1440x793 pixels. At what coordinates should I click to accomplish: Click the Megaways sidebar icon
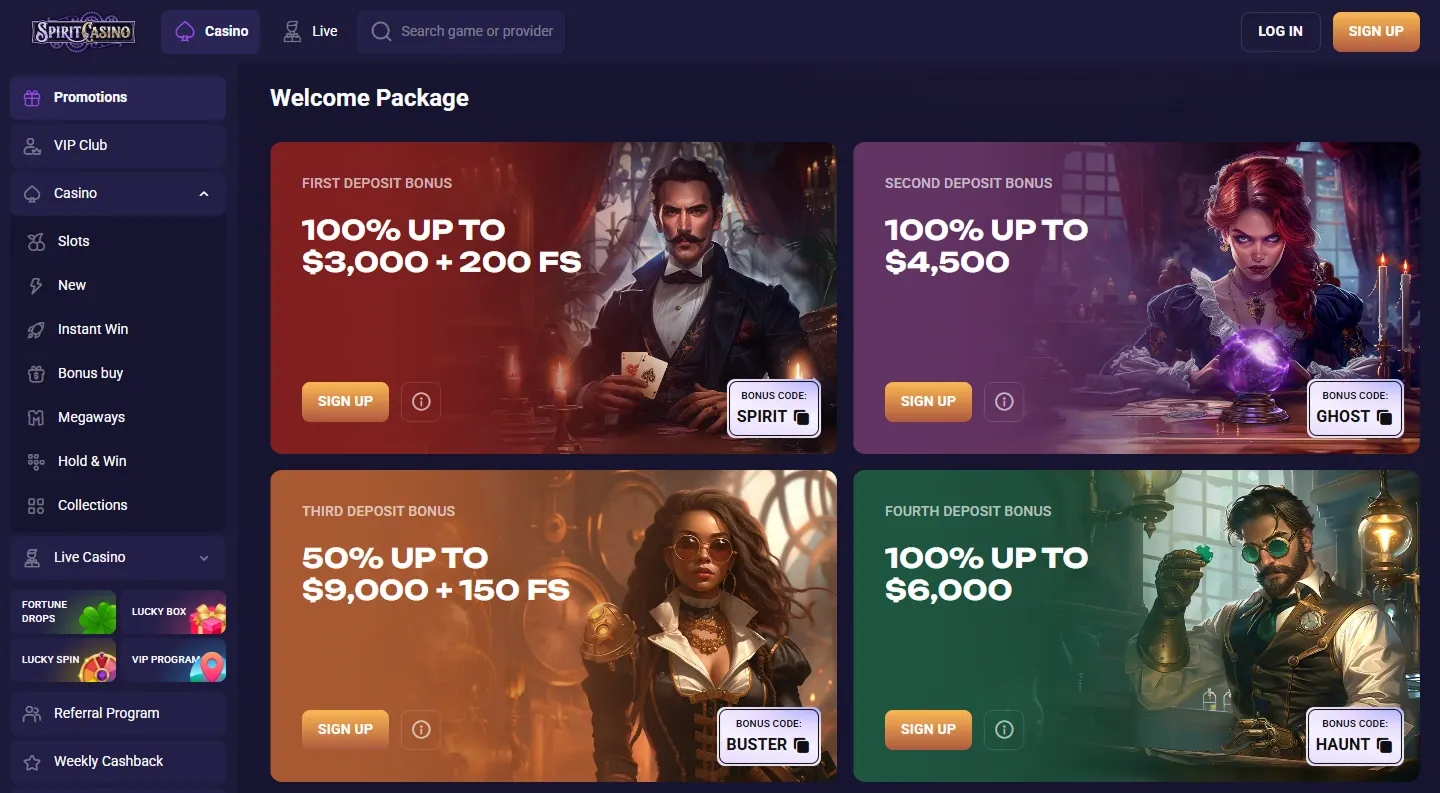coord(36,417)
